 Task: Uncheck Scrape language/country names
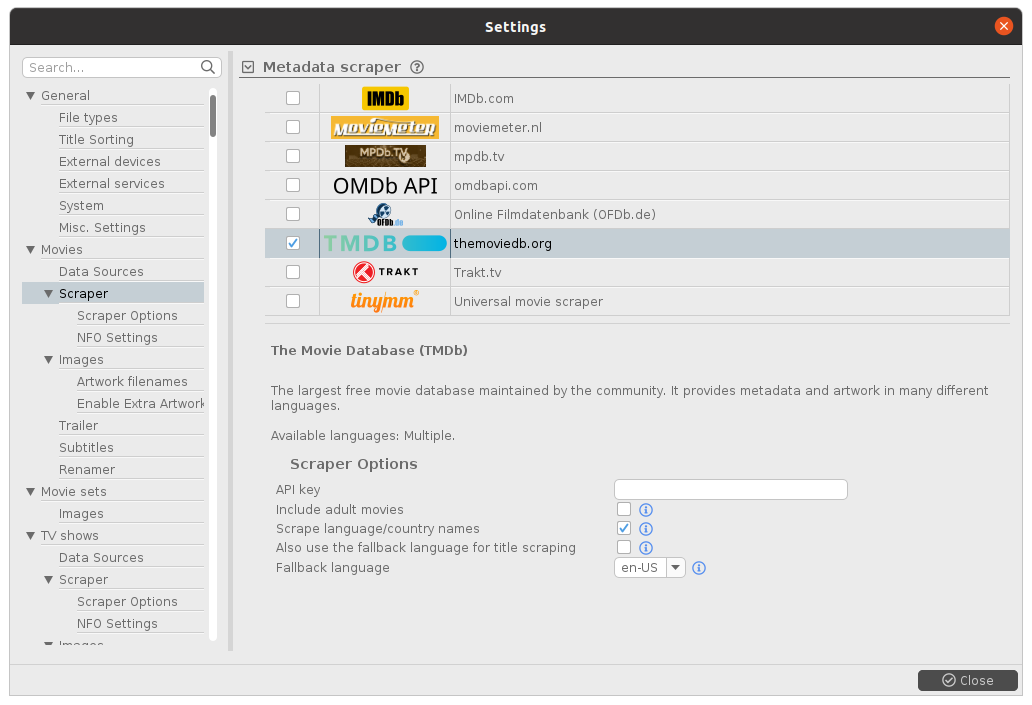[x=624, y=529]
